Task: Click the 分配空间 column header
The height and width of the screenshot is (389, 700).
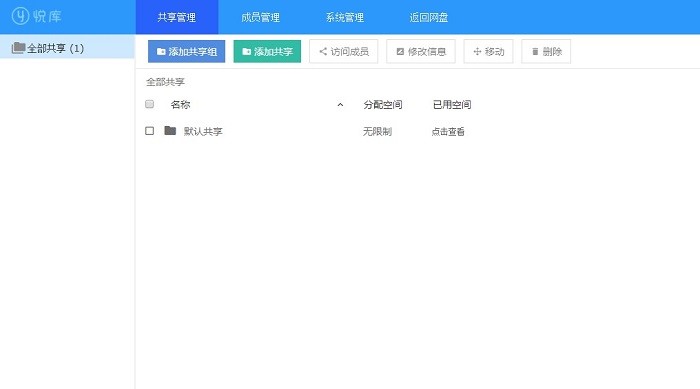Action: pyautogui.click(x=383, y=105)
